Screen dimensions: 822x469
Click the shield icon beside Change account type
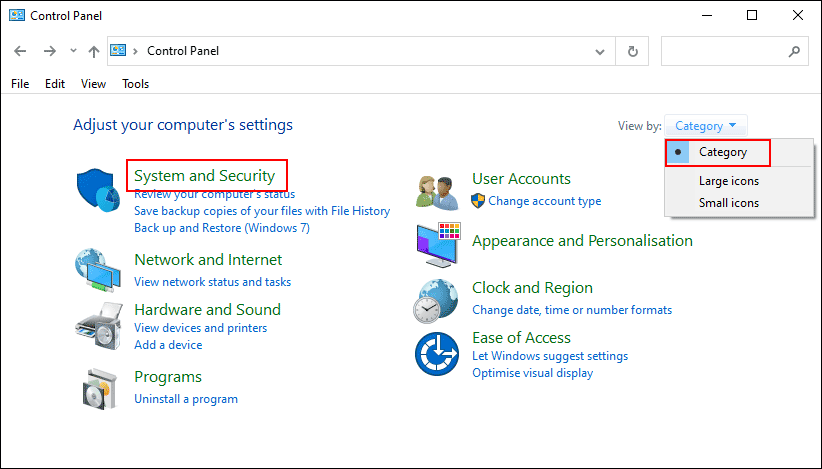478,201
